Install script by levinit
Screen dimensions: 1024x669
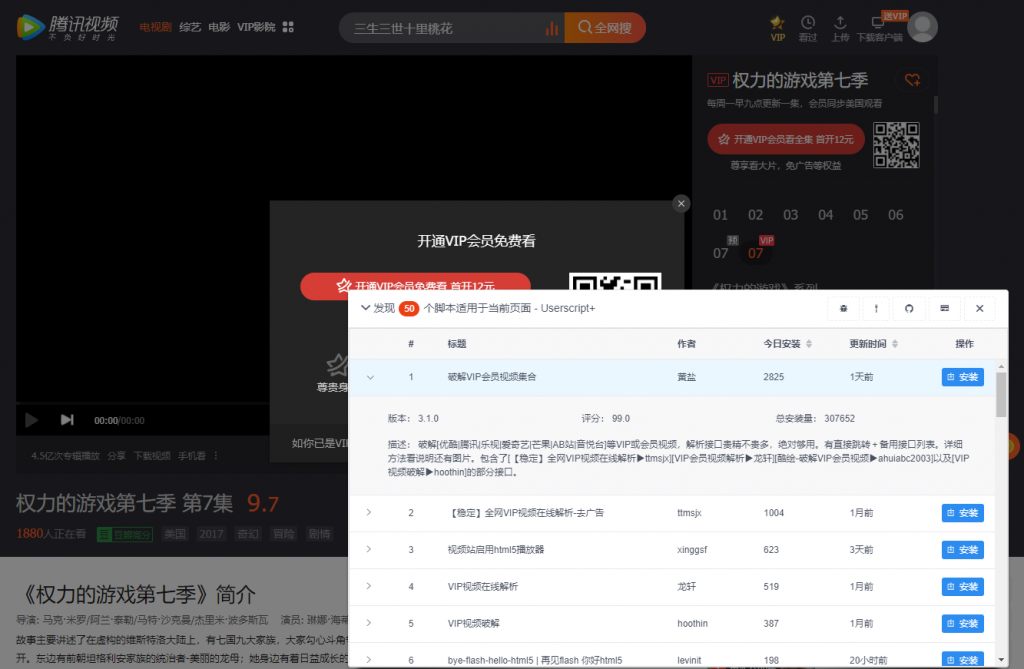click(x=963, y=660)
